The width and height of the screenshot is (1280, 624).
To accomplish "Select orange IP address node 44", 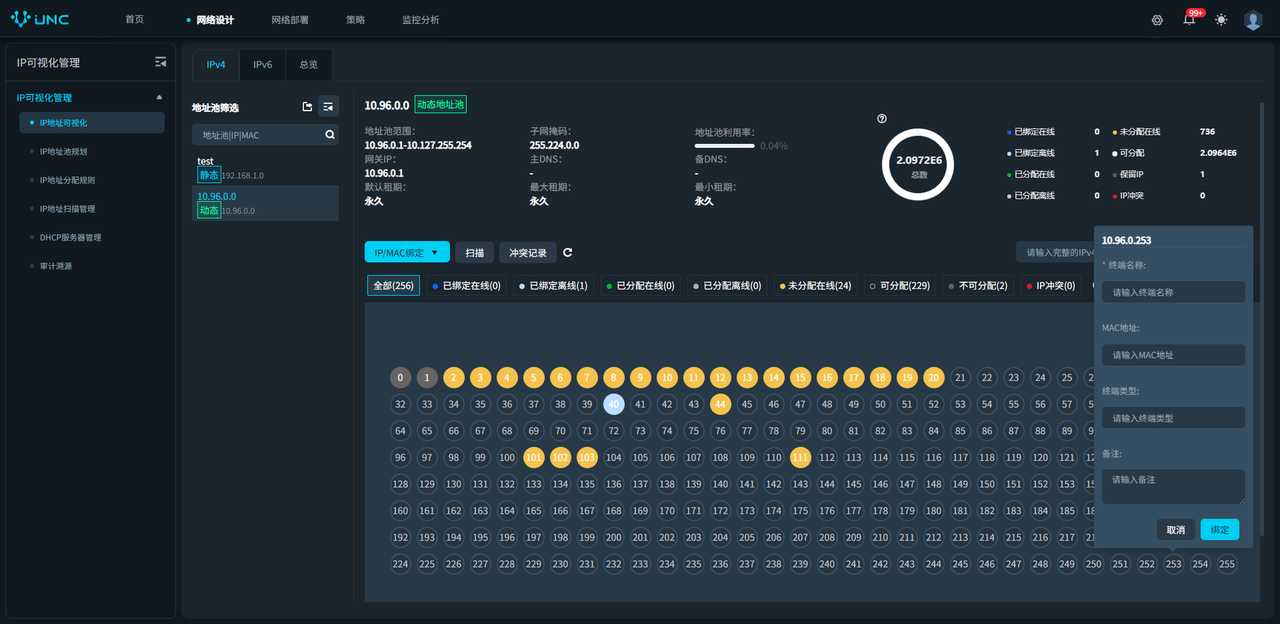I will point(720,404).
